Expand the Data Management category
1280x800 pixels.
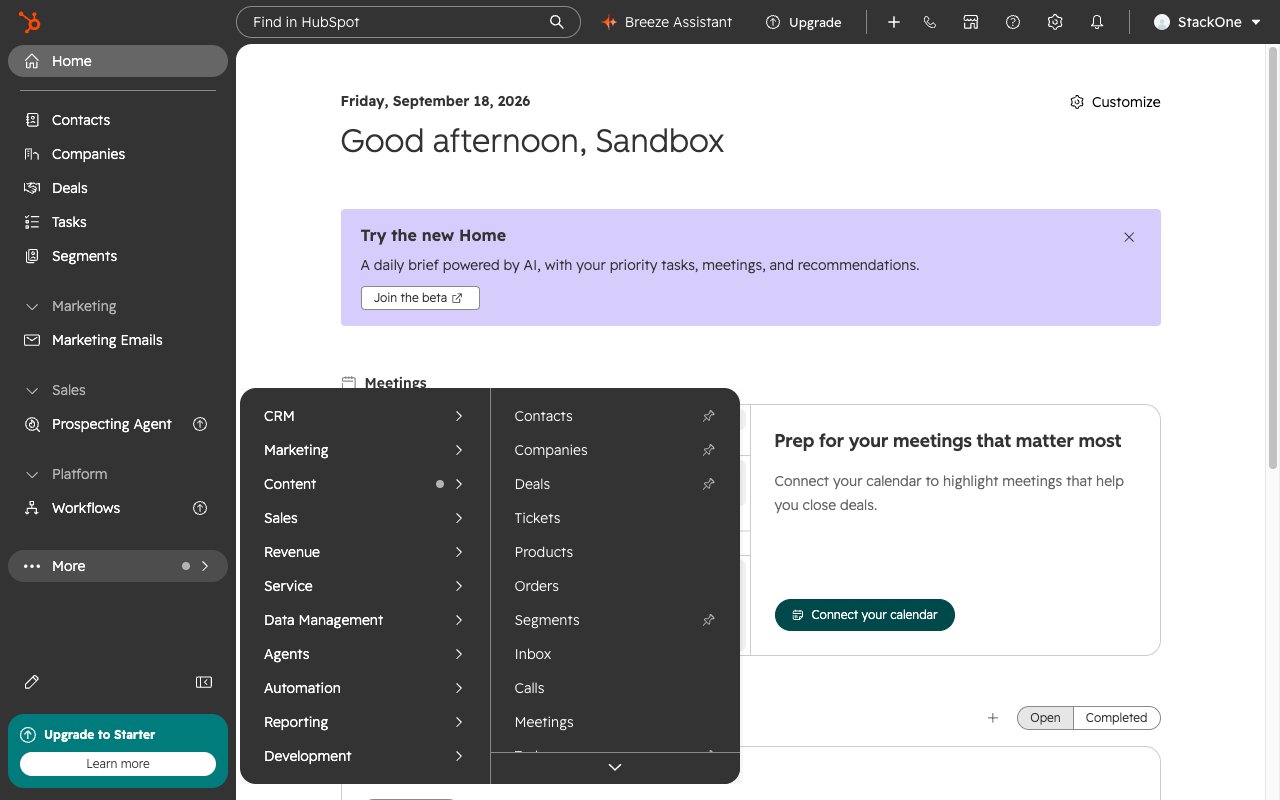pyautogui.click(x=364, y=620)
